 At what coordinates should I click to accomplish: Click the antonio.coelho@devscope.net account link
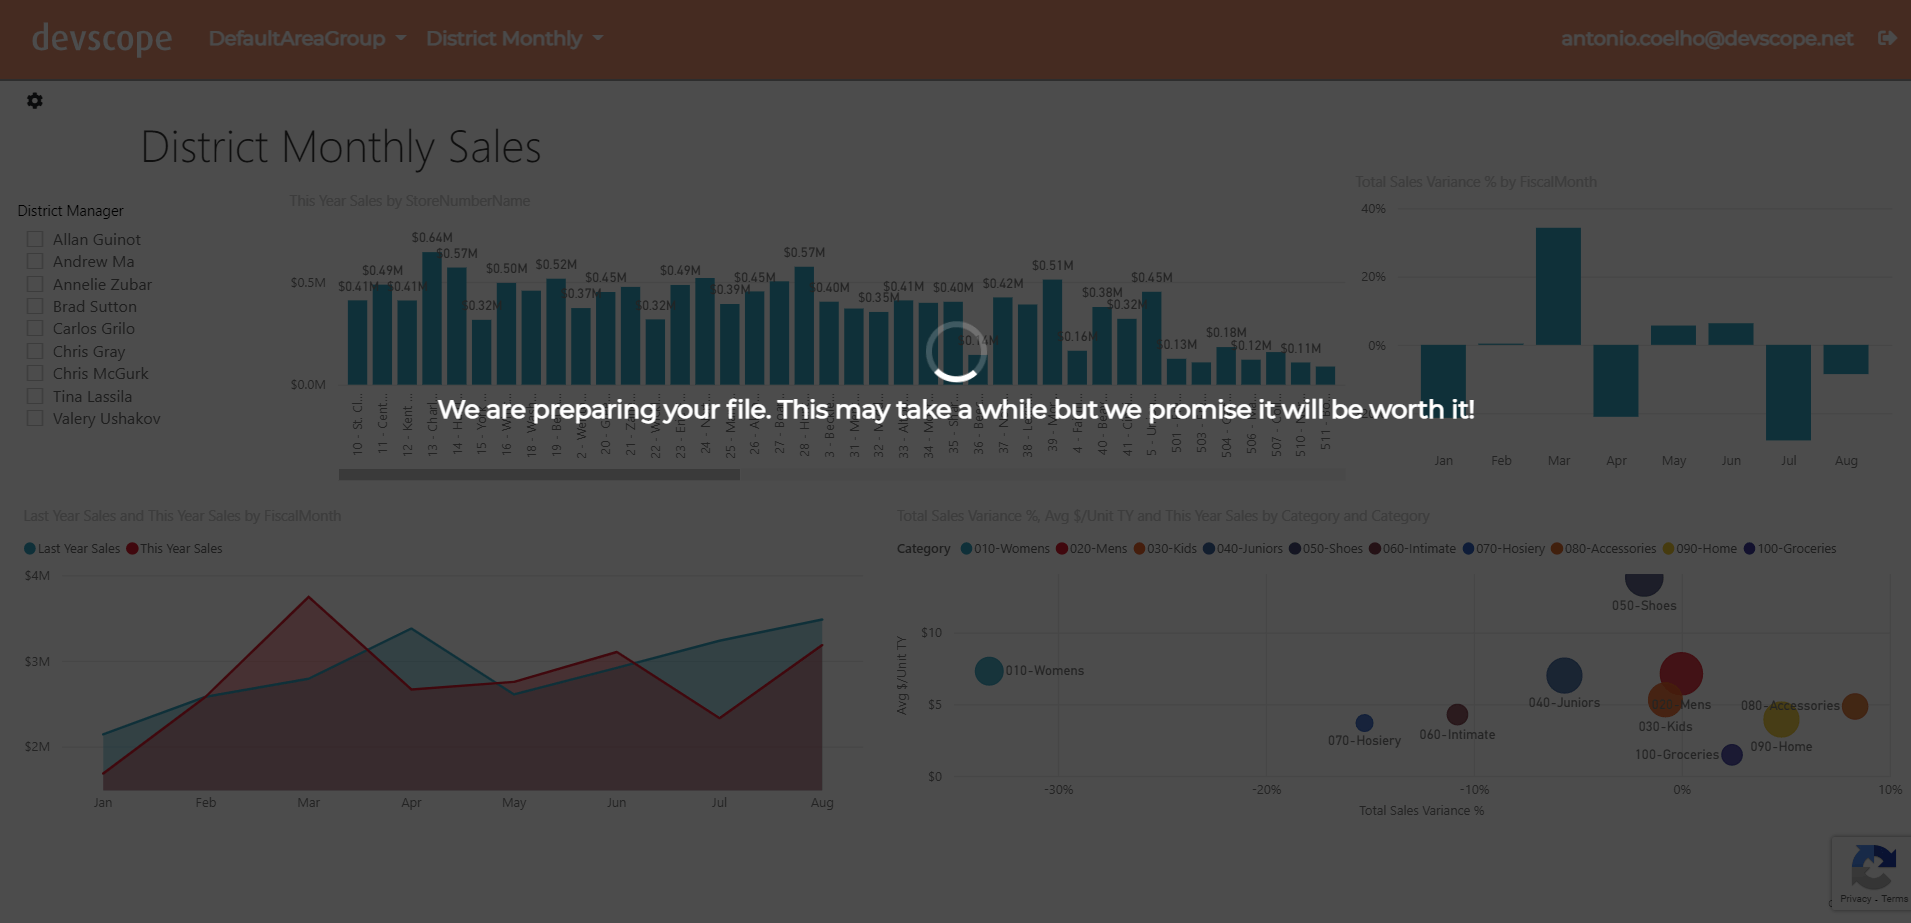1706,39
